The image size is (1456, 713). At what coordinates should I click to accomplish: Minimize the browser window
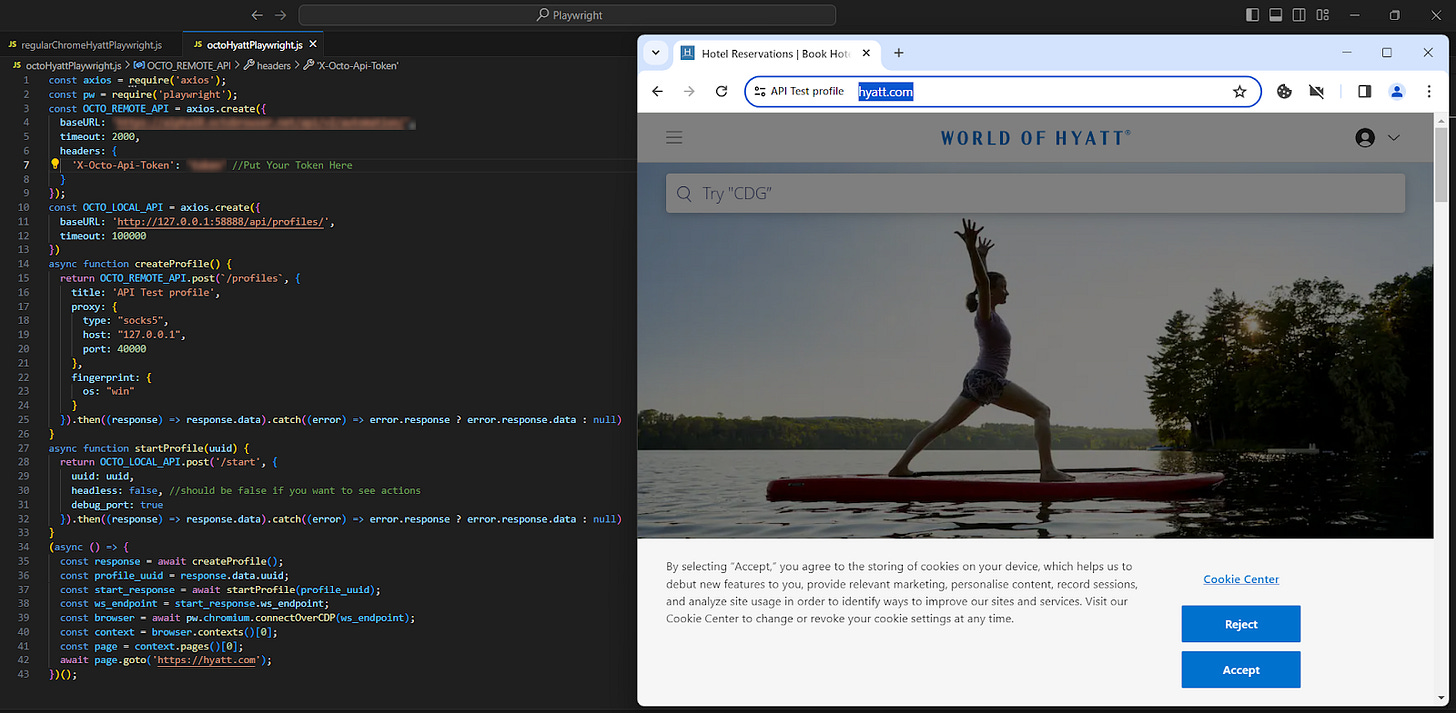tap(1346, 52)
